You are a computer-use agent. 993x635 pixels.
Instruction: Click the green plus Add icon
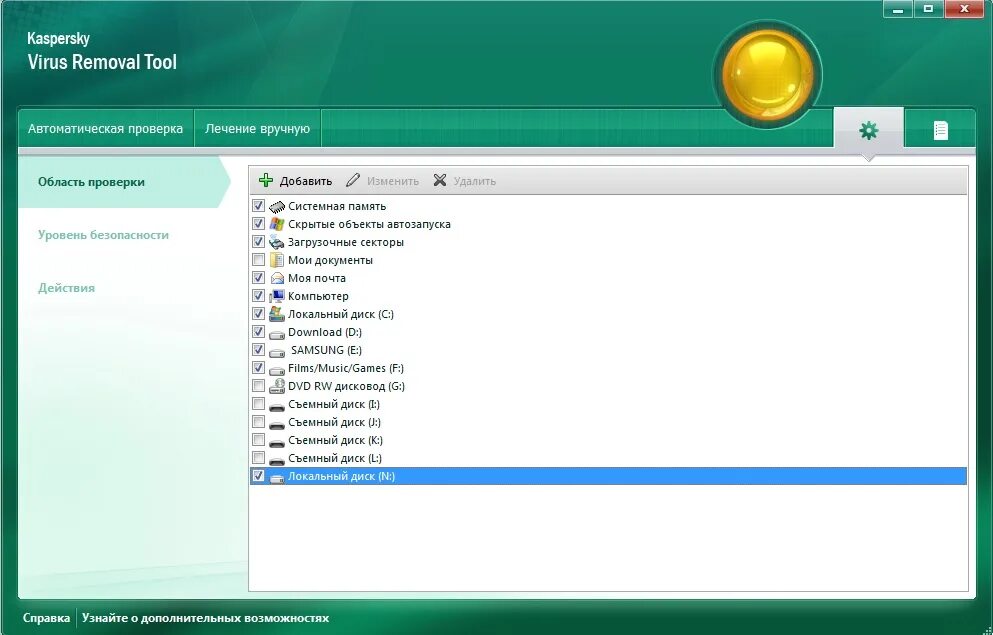266,180
